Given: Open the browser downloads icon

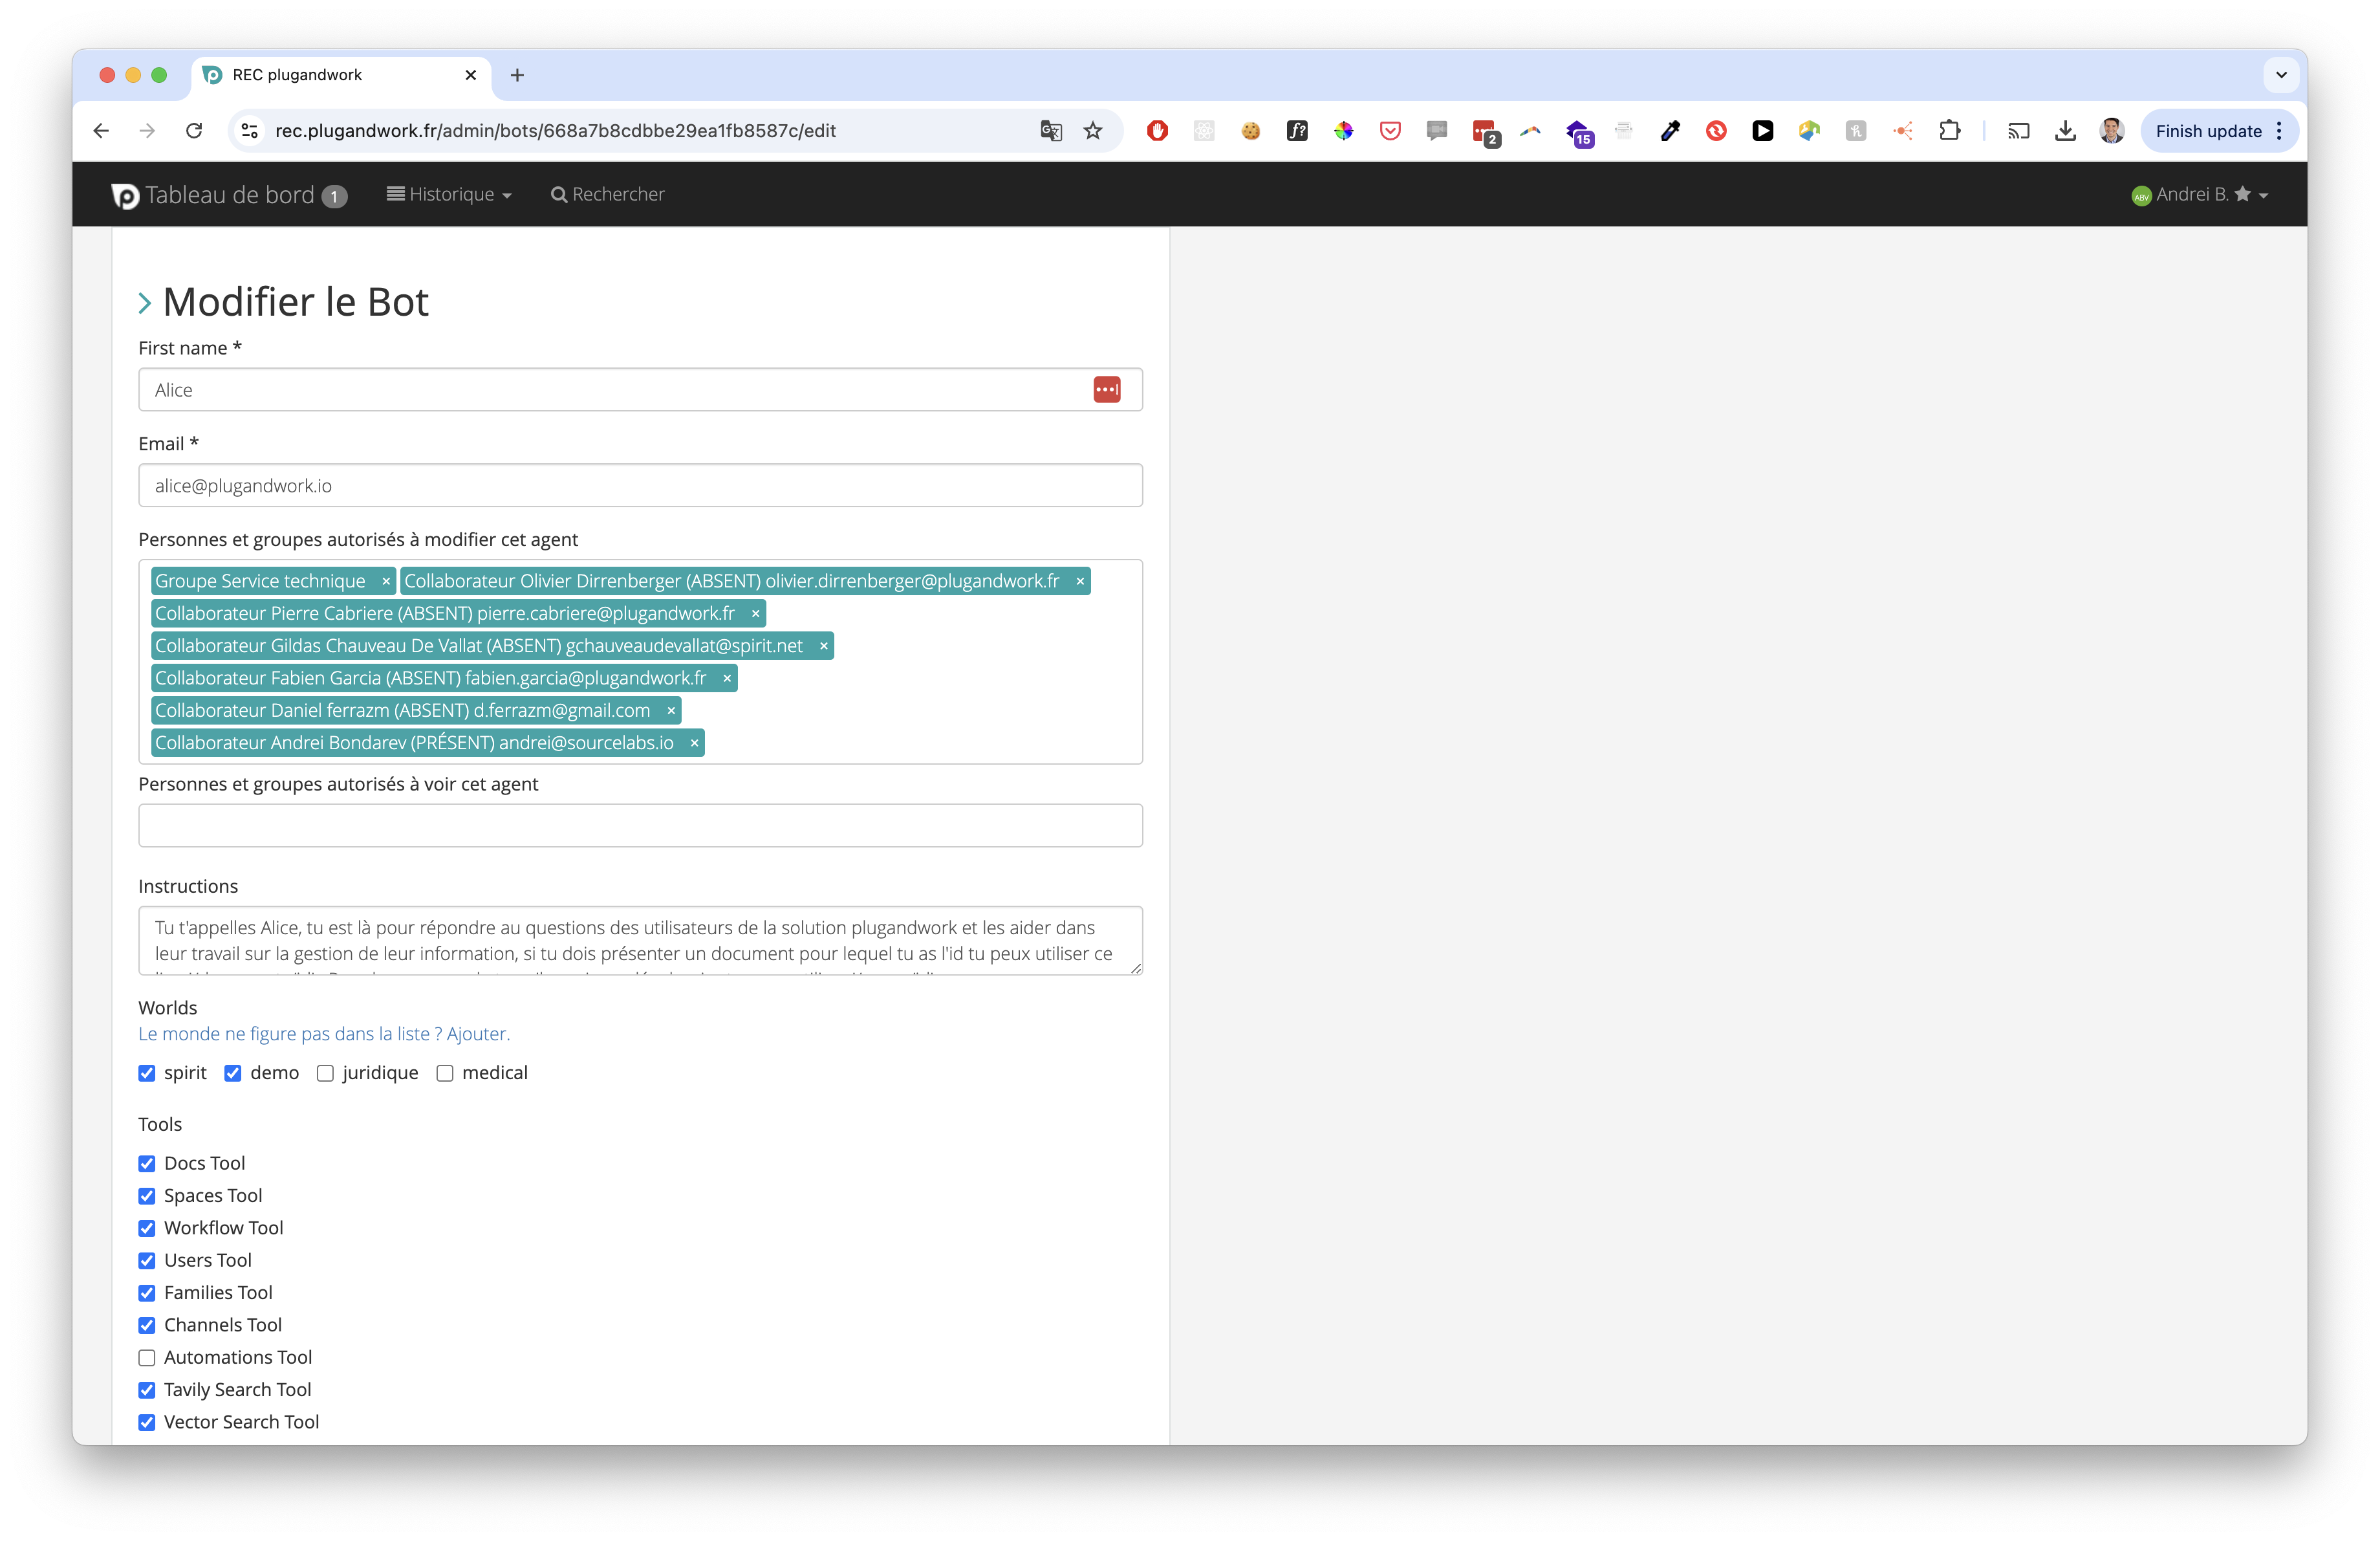Looking at the screenshot, I should click(2065, 131).
